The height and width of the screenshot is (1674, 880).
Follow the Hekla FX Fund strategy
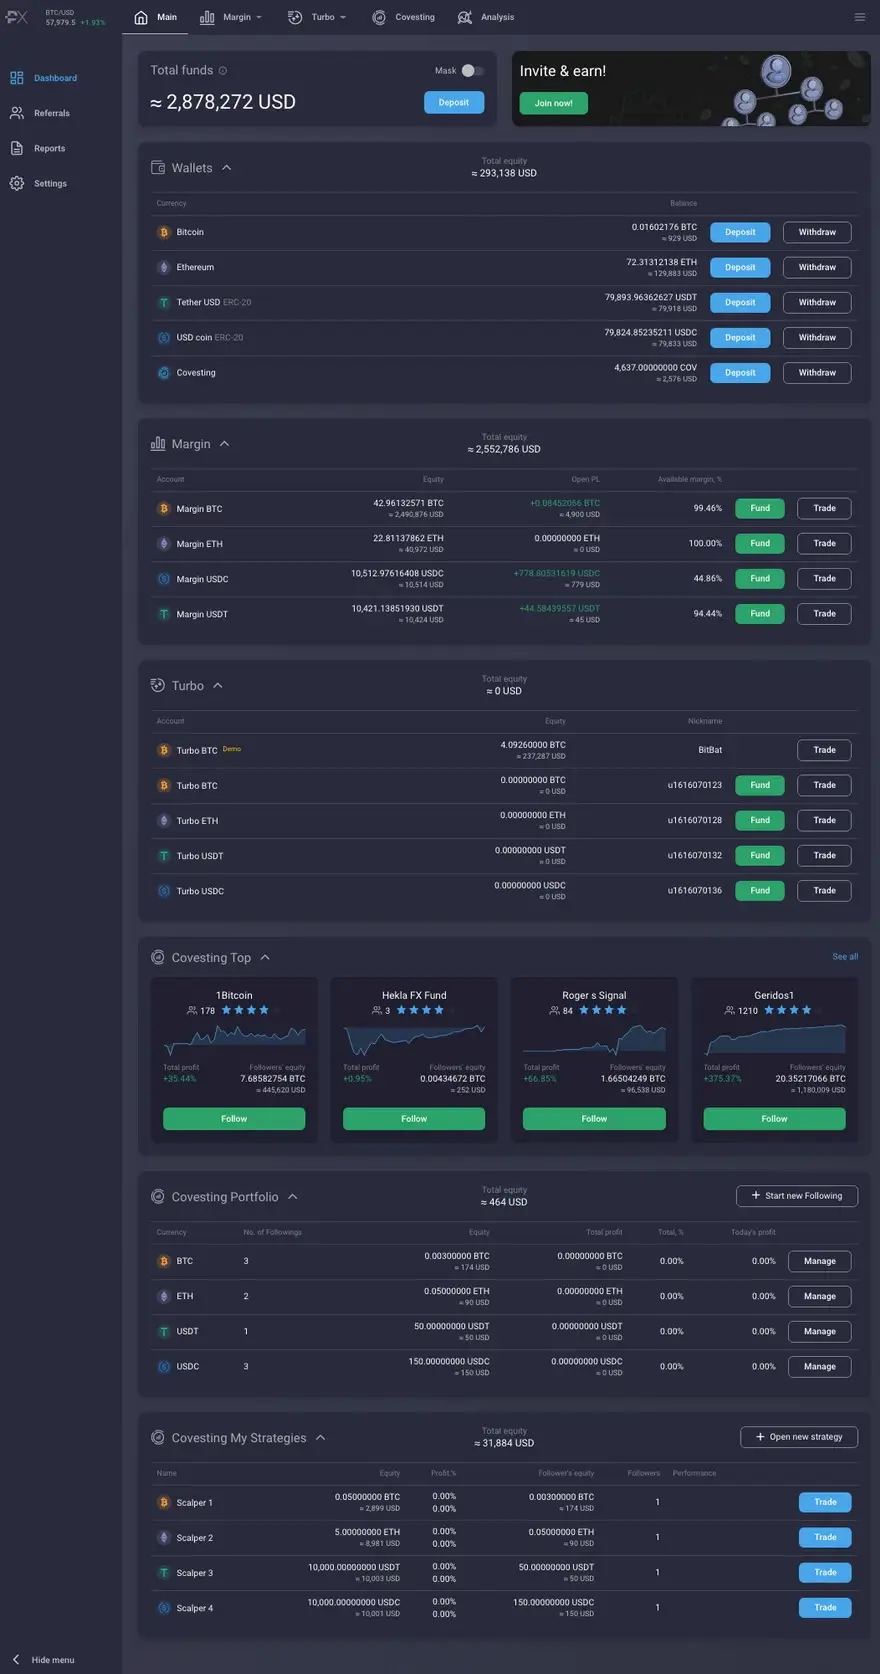(414, 1119)
